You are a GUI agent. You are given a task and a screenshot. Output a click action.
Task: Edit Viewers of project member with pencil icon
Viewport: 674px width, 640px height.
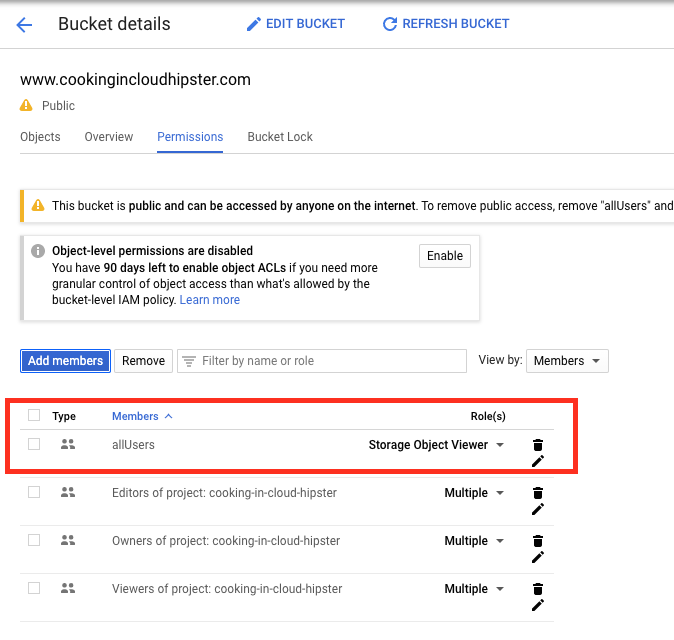coord(538,605)
